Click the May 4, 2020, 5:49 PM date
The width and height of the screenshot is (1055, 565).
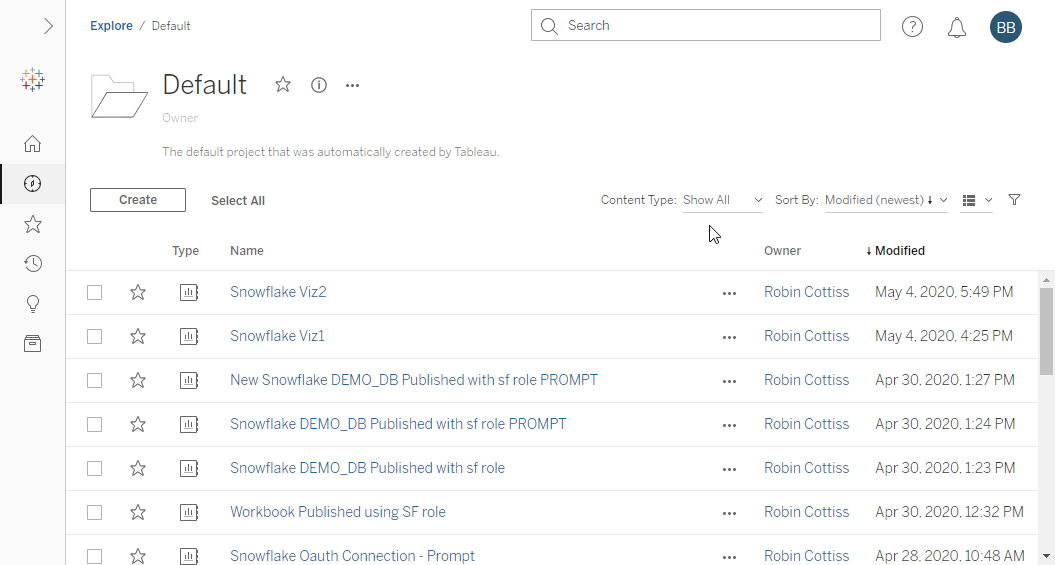coord(944,292)
